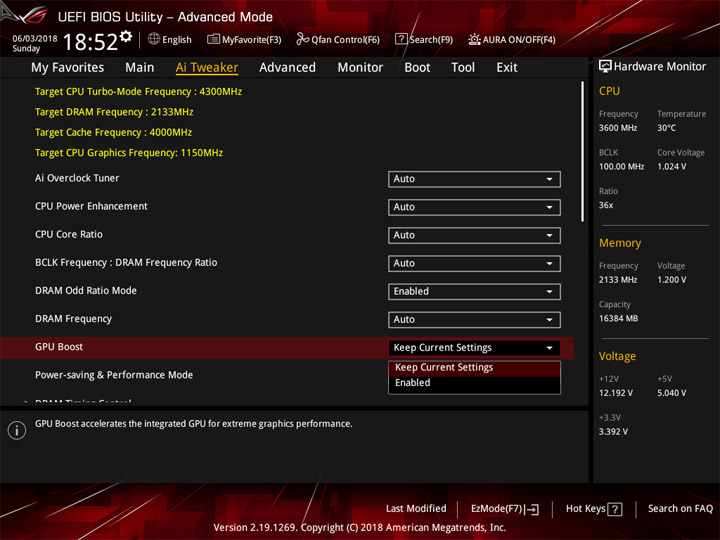Click the BCLK value 100.00 MHz

(621, 167)
